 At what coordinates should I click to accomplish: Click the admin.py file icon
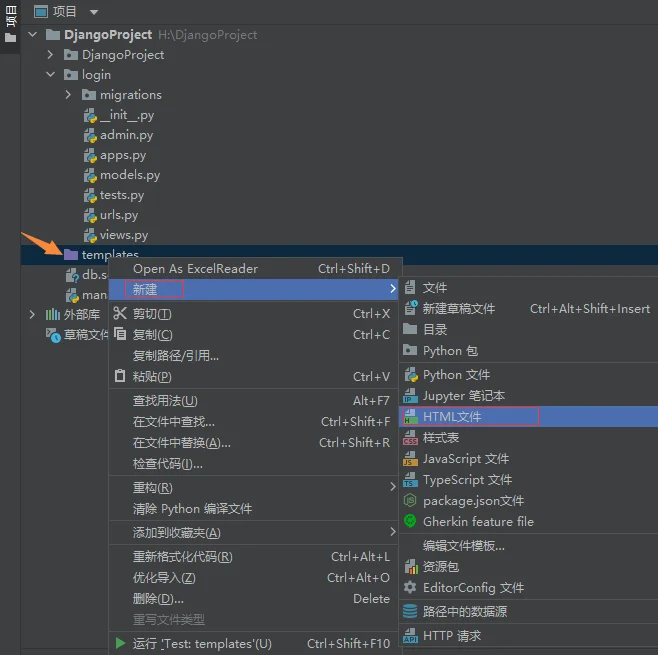click(x=90, y=135)
